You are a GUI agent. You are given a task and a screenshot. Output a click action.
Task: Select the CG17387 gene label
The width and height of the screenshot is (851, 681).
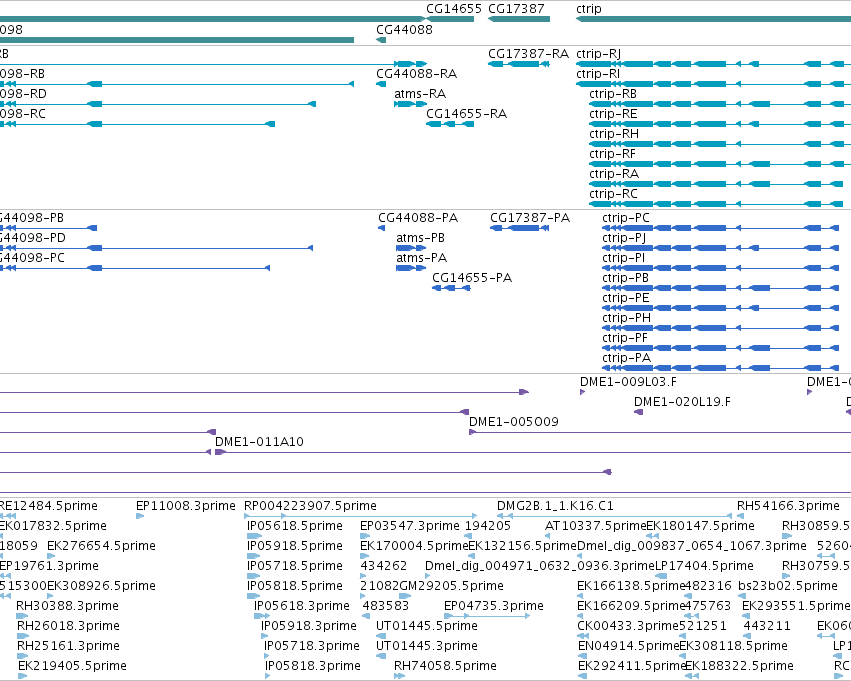(516, 9)
